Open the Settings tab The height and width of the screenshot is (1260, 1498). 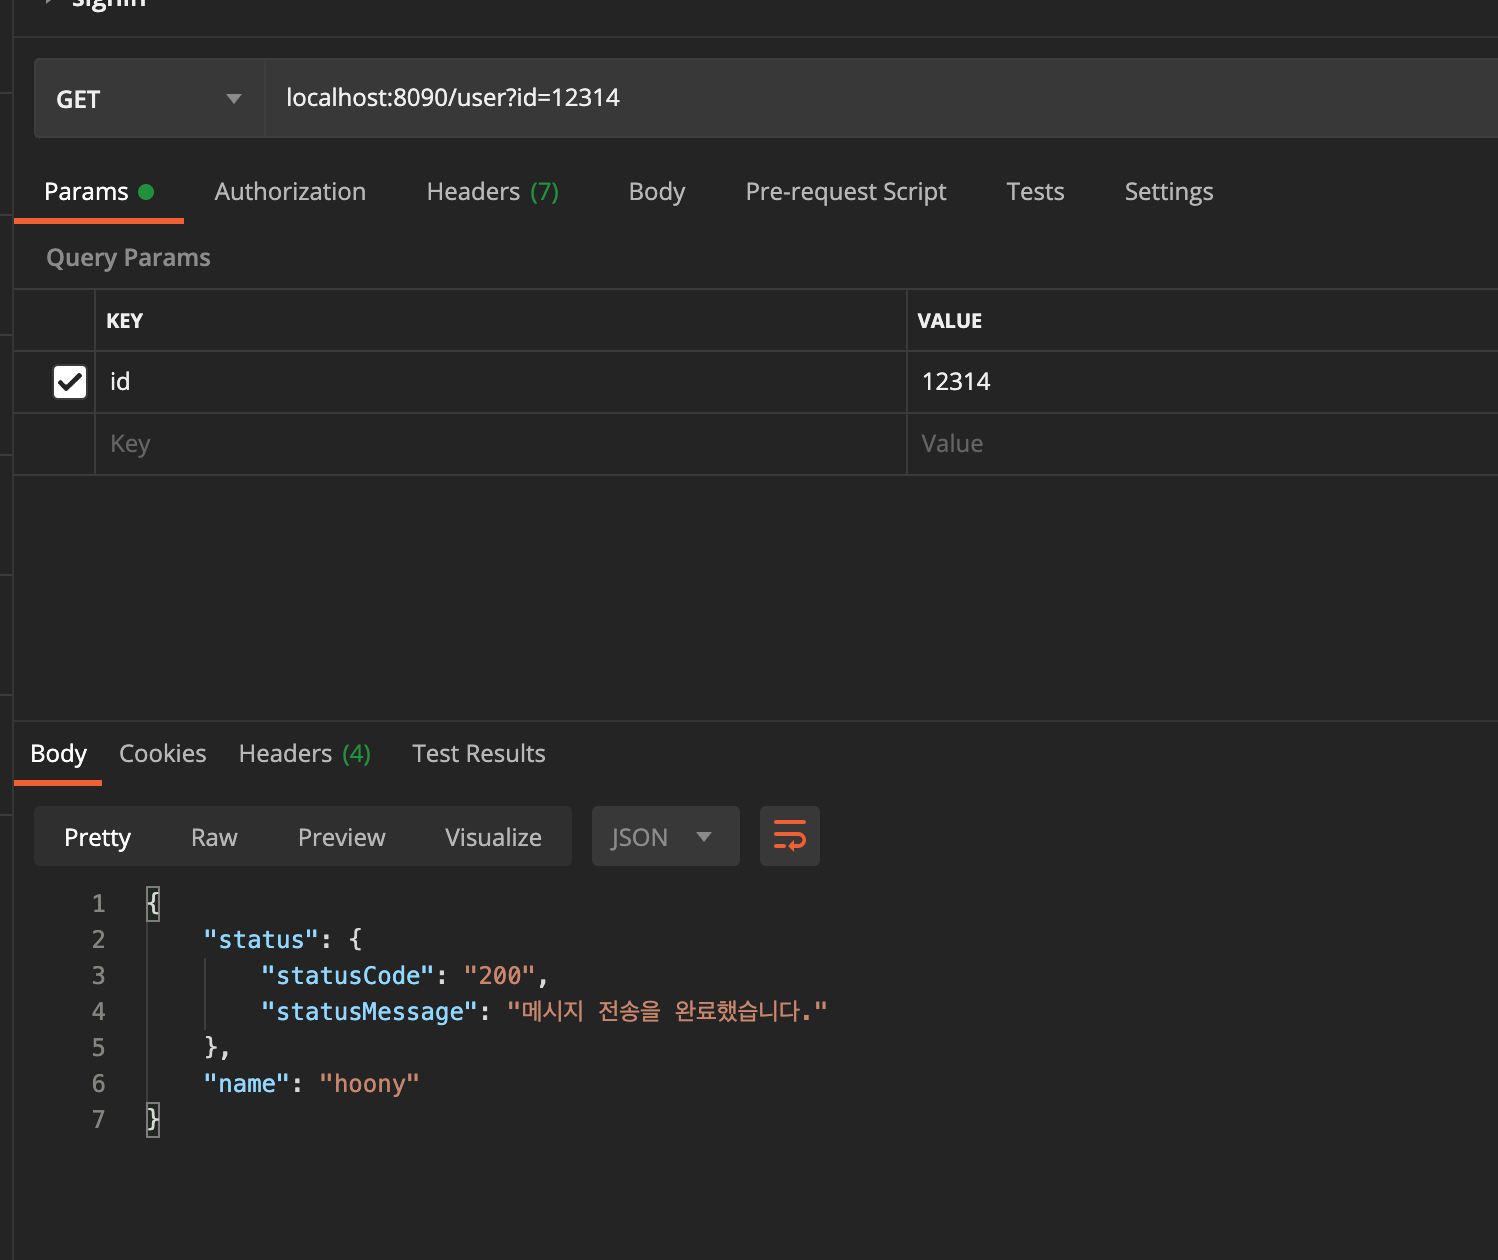point(1169,192)
